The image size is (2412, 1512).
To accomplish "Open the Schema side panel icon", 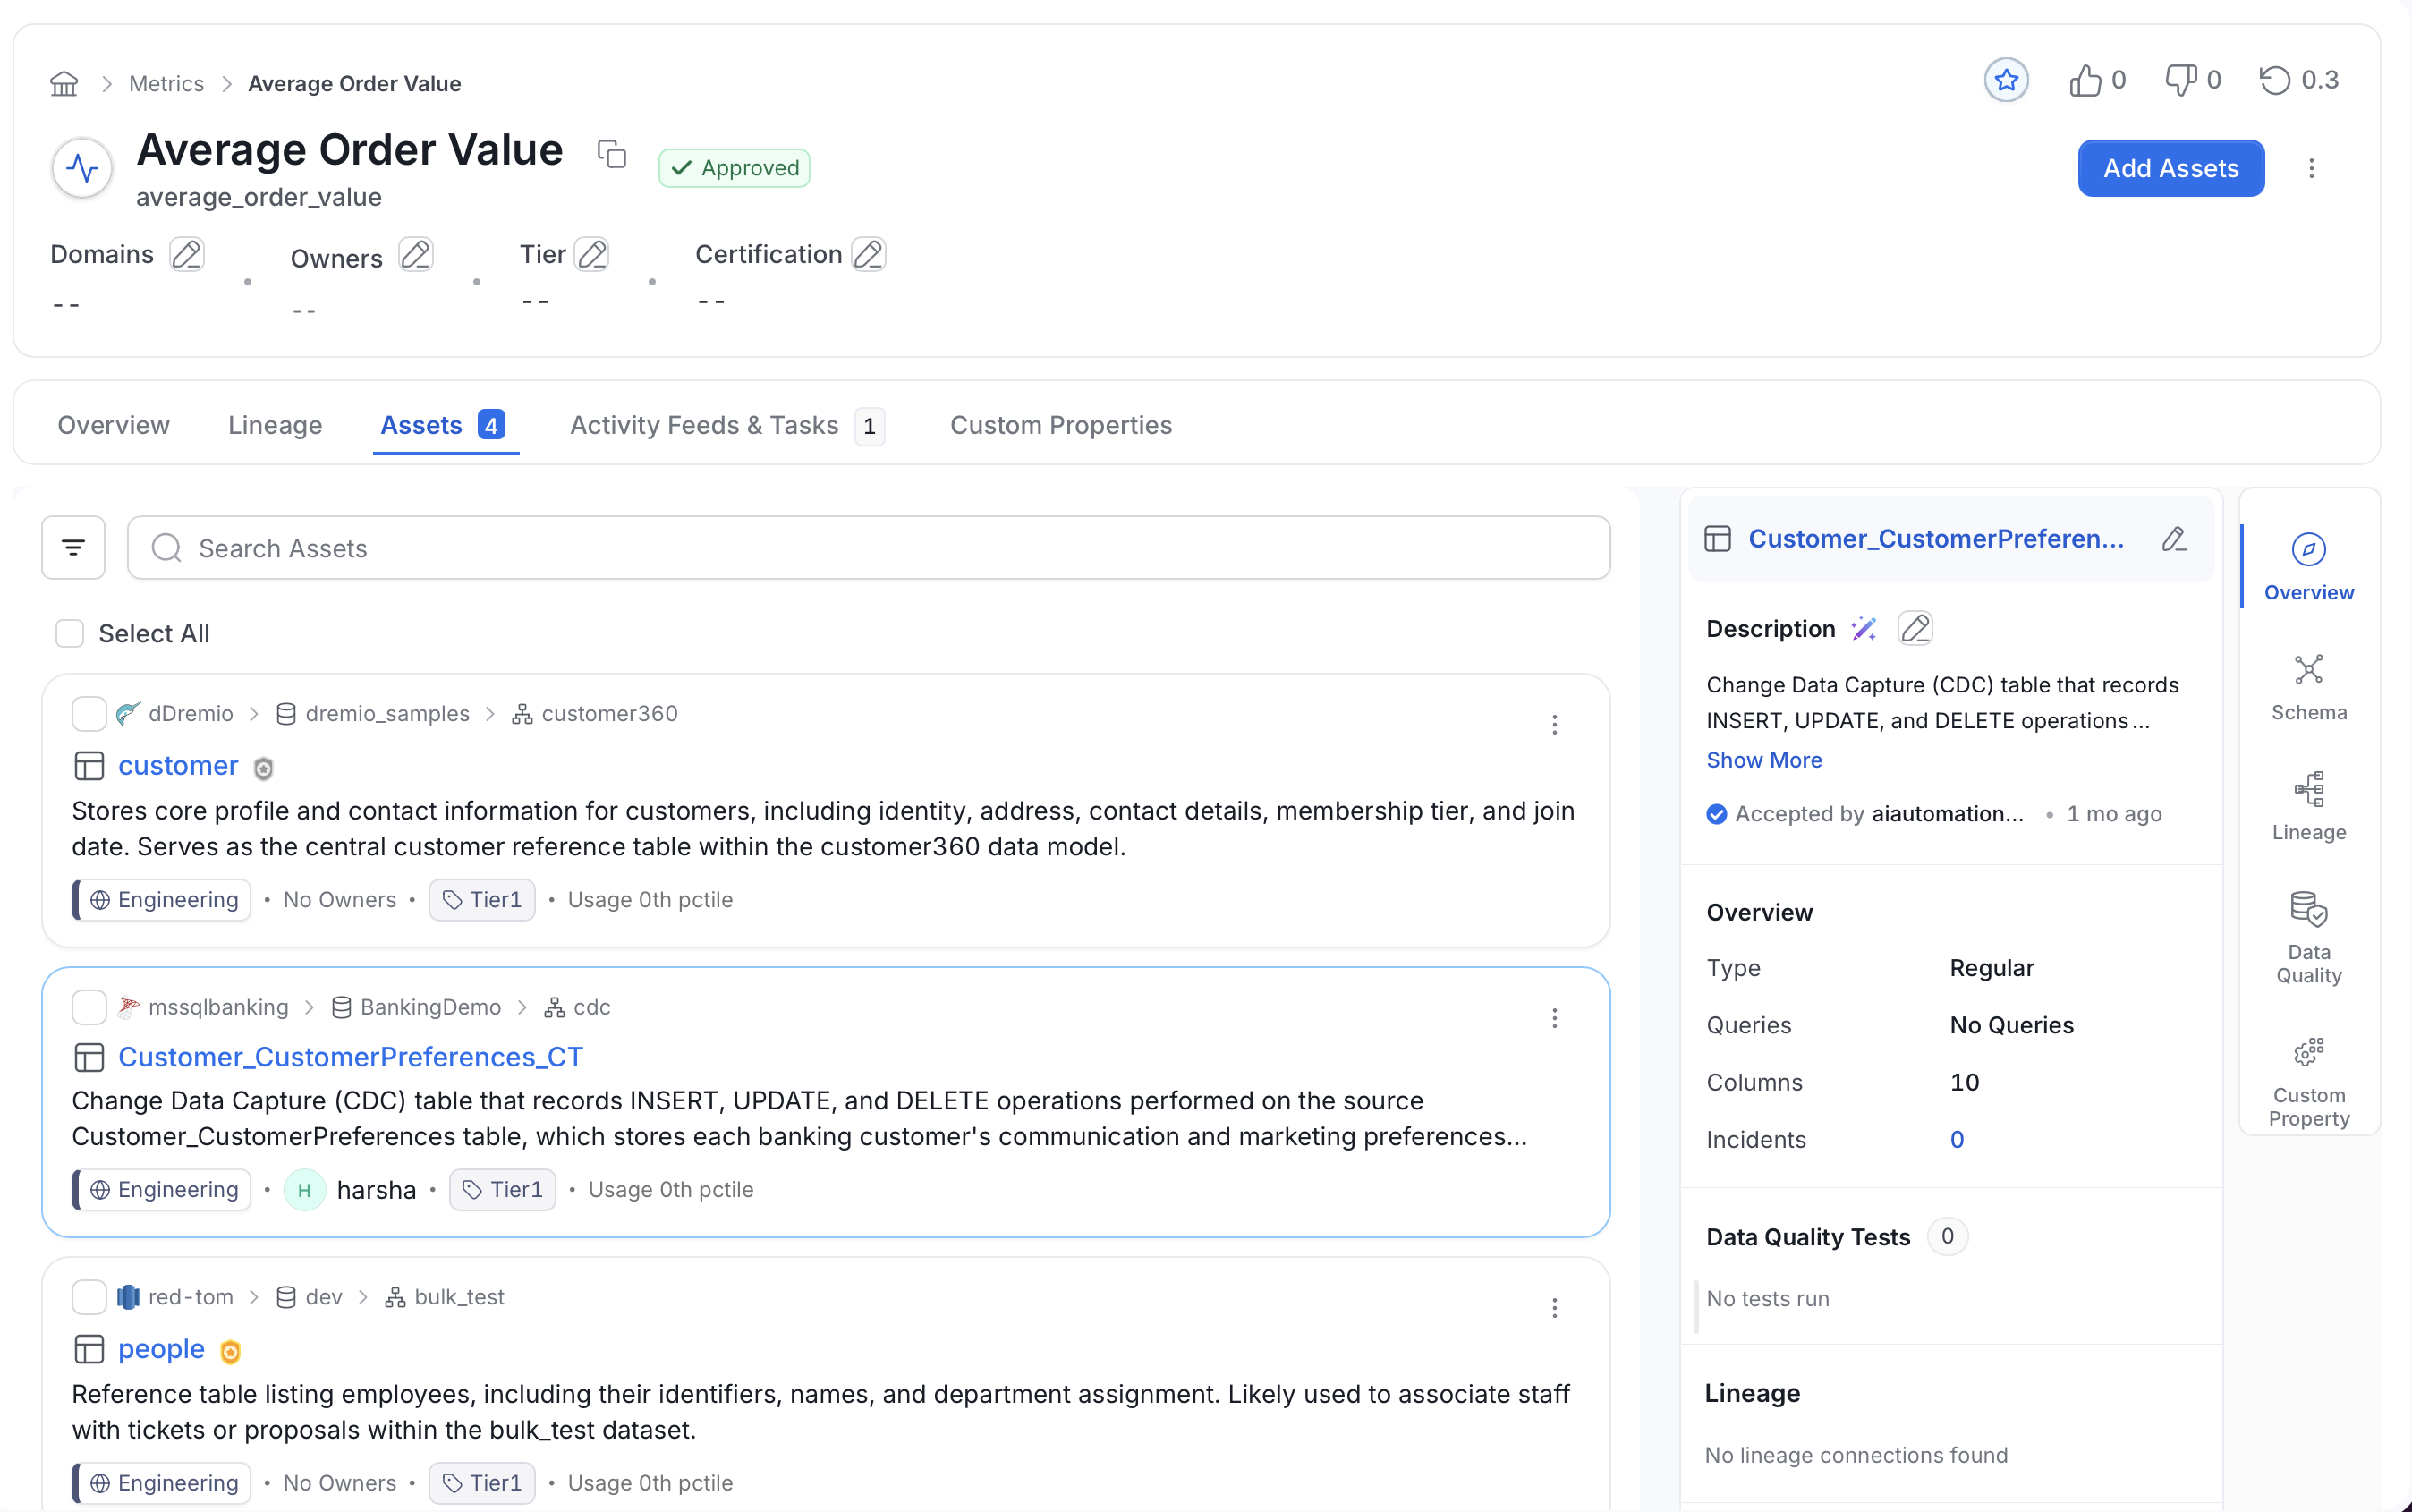I will coord(2308,687).
